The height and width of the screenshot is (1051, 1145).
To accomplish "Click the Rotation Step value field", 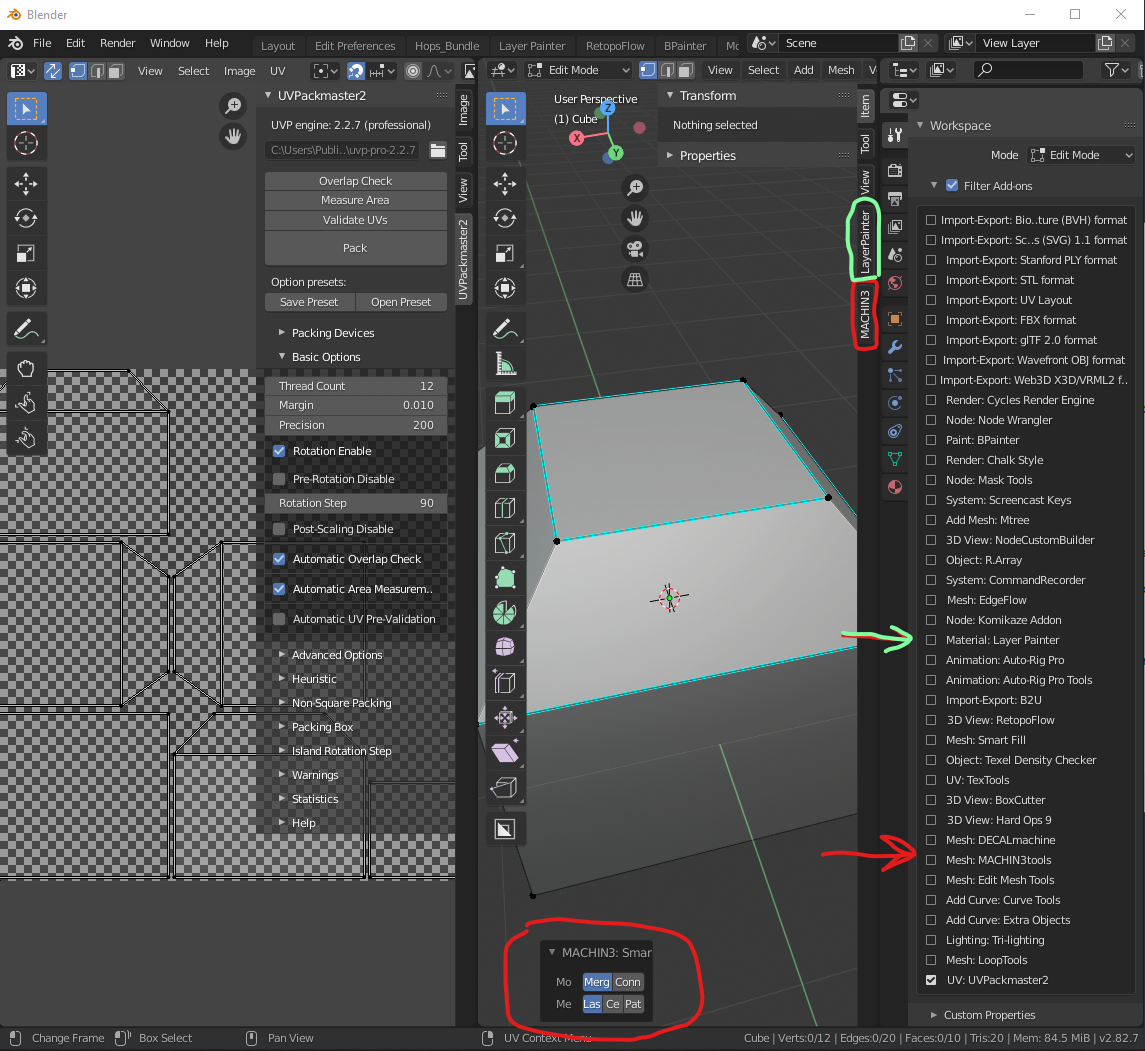I will [x=356, y=503].
